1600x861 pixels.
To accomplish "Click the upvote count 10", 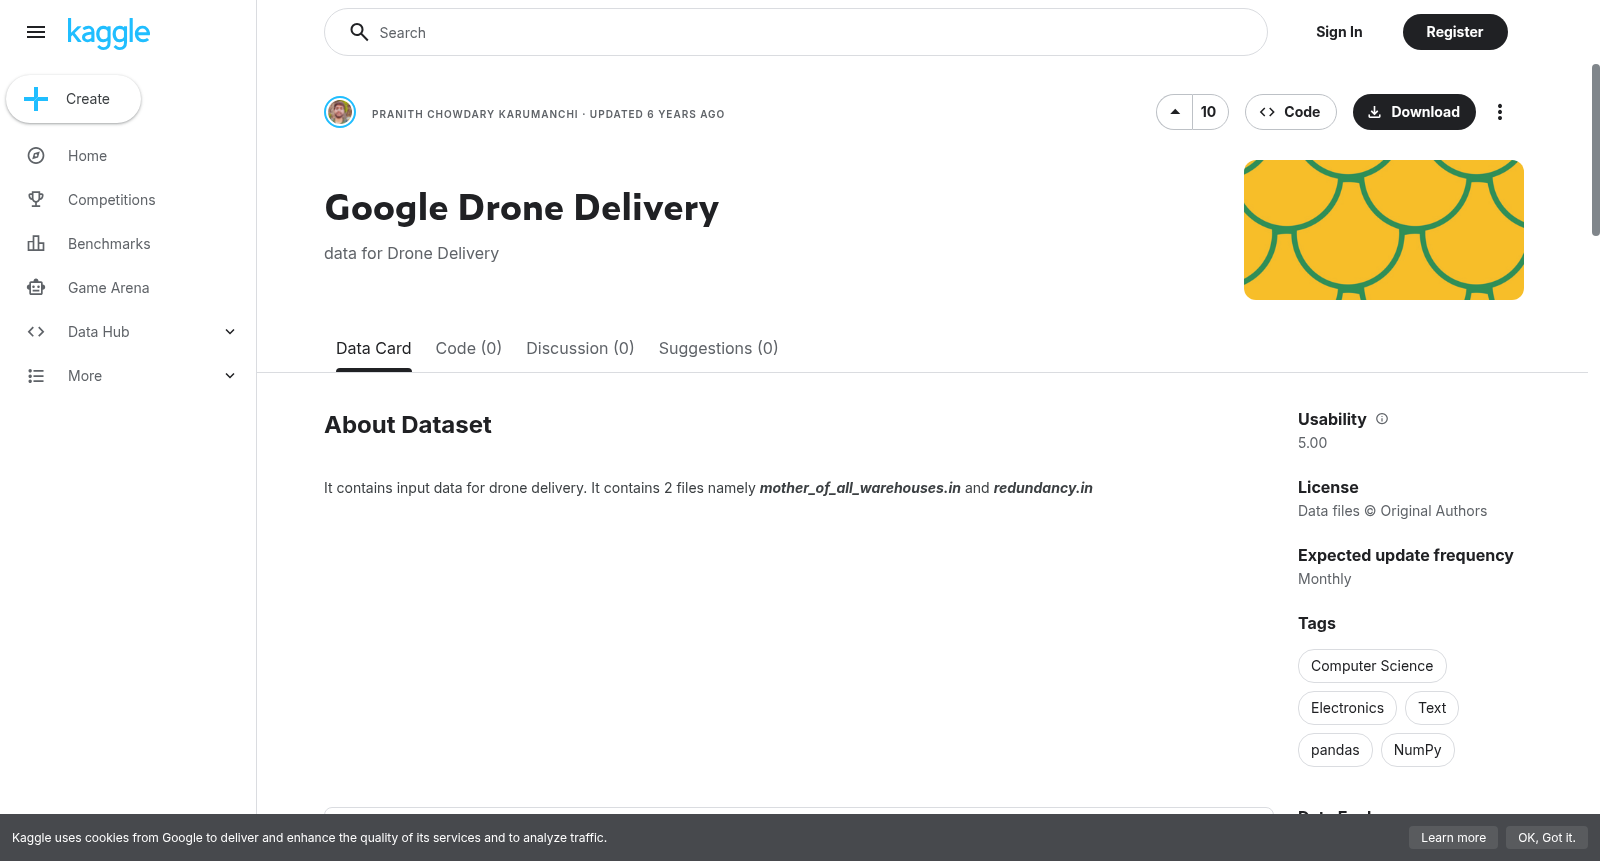I will 1209,112.
